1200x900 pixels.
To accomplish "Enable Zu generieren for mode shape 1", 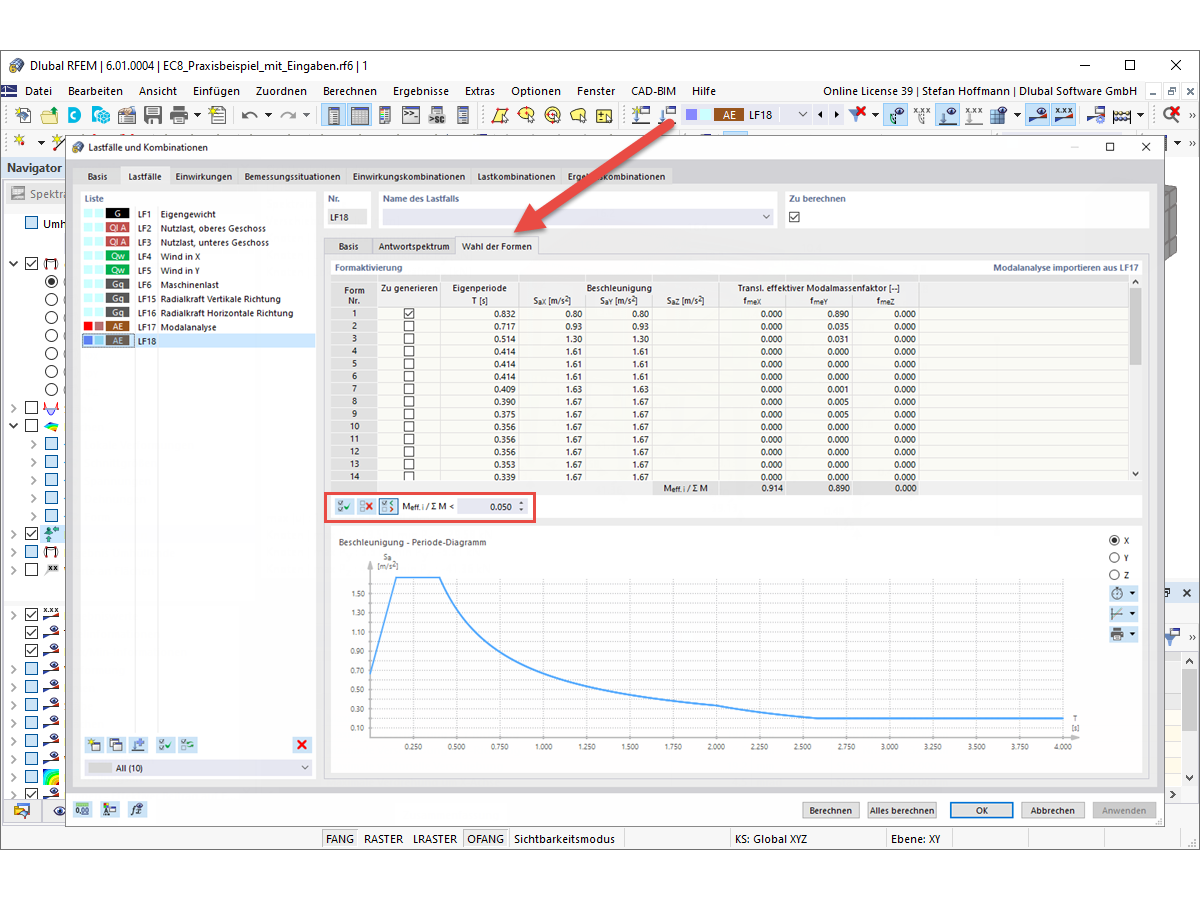I will coord(411,312).
